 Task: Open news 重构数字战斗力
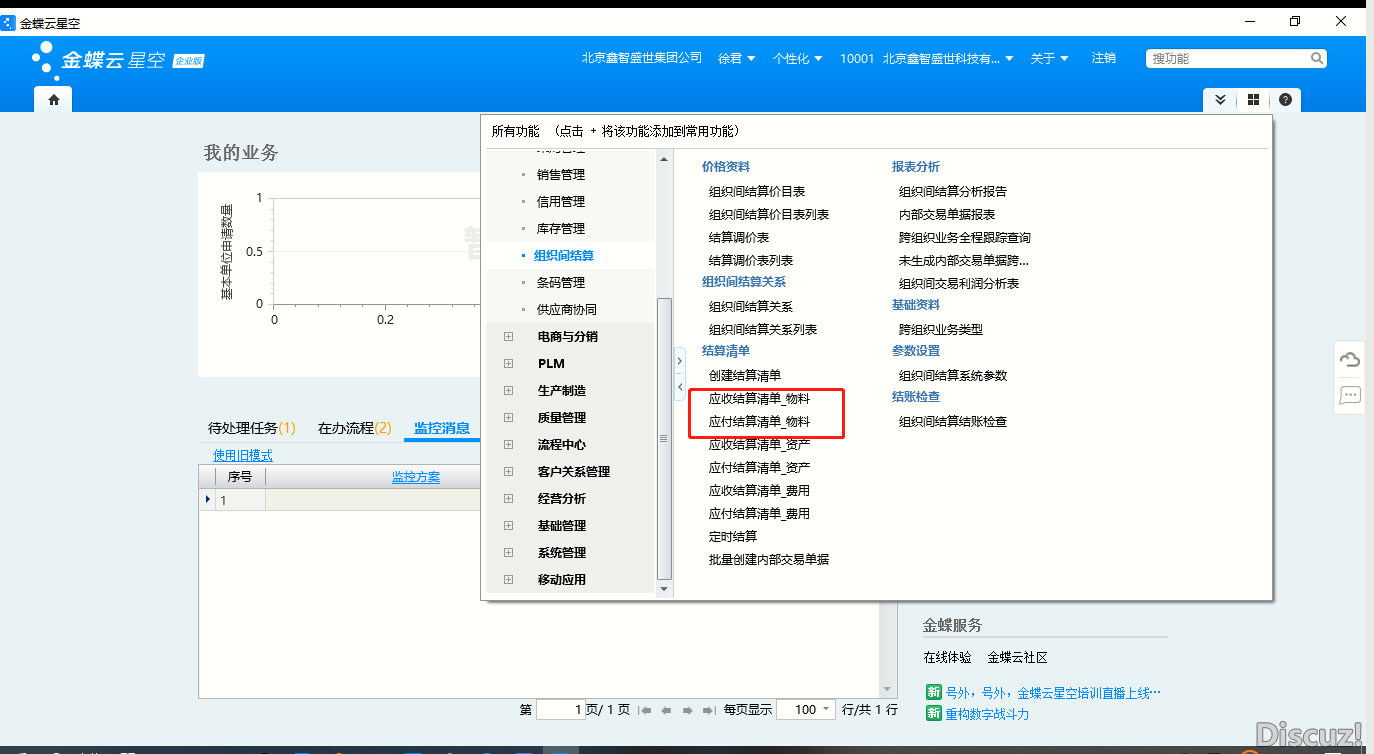click(x=987, y=714)
